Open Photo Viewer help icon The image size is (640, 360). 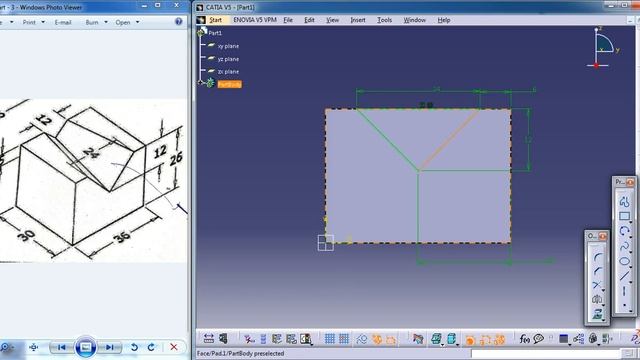coord(179,22)
